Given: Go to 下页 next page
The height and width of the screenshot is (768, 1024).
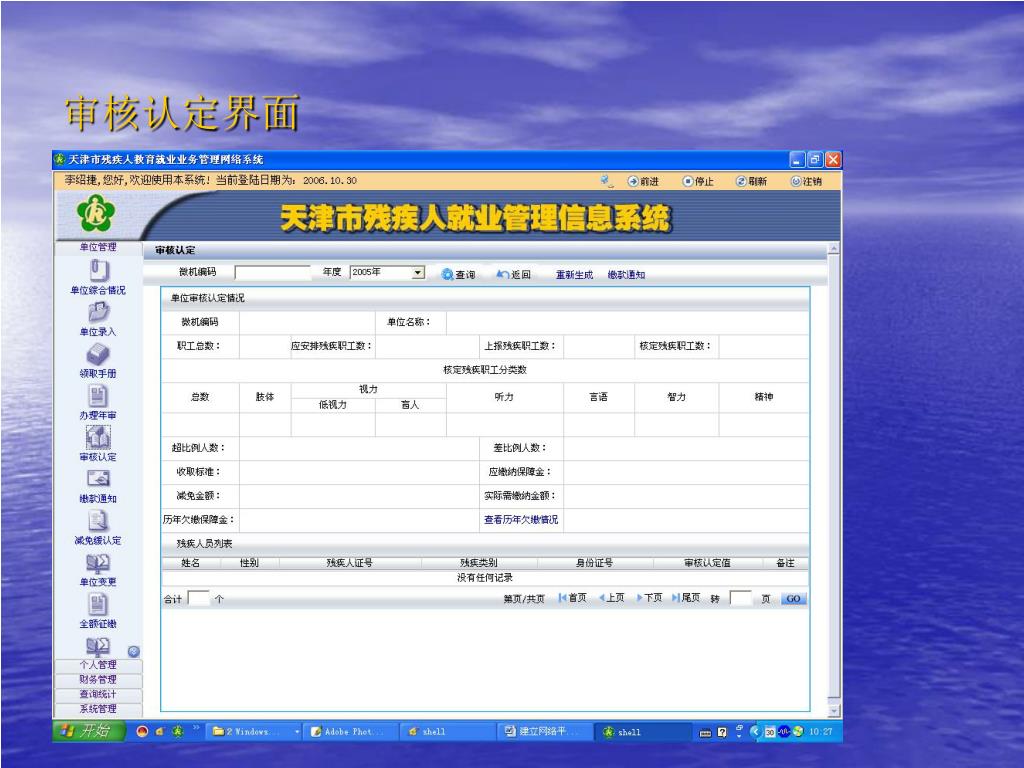Looking at the screenshot, I should (x=649, y=598).
